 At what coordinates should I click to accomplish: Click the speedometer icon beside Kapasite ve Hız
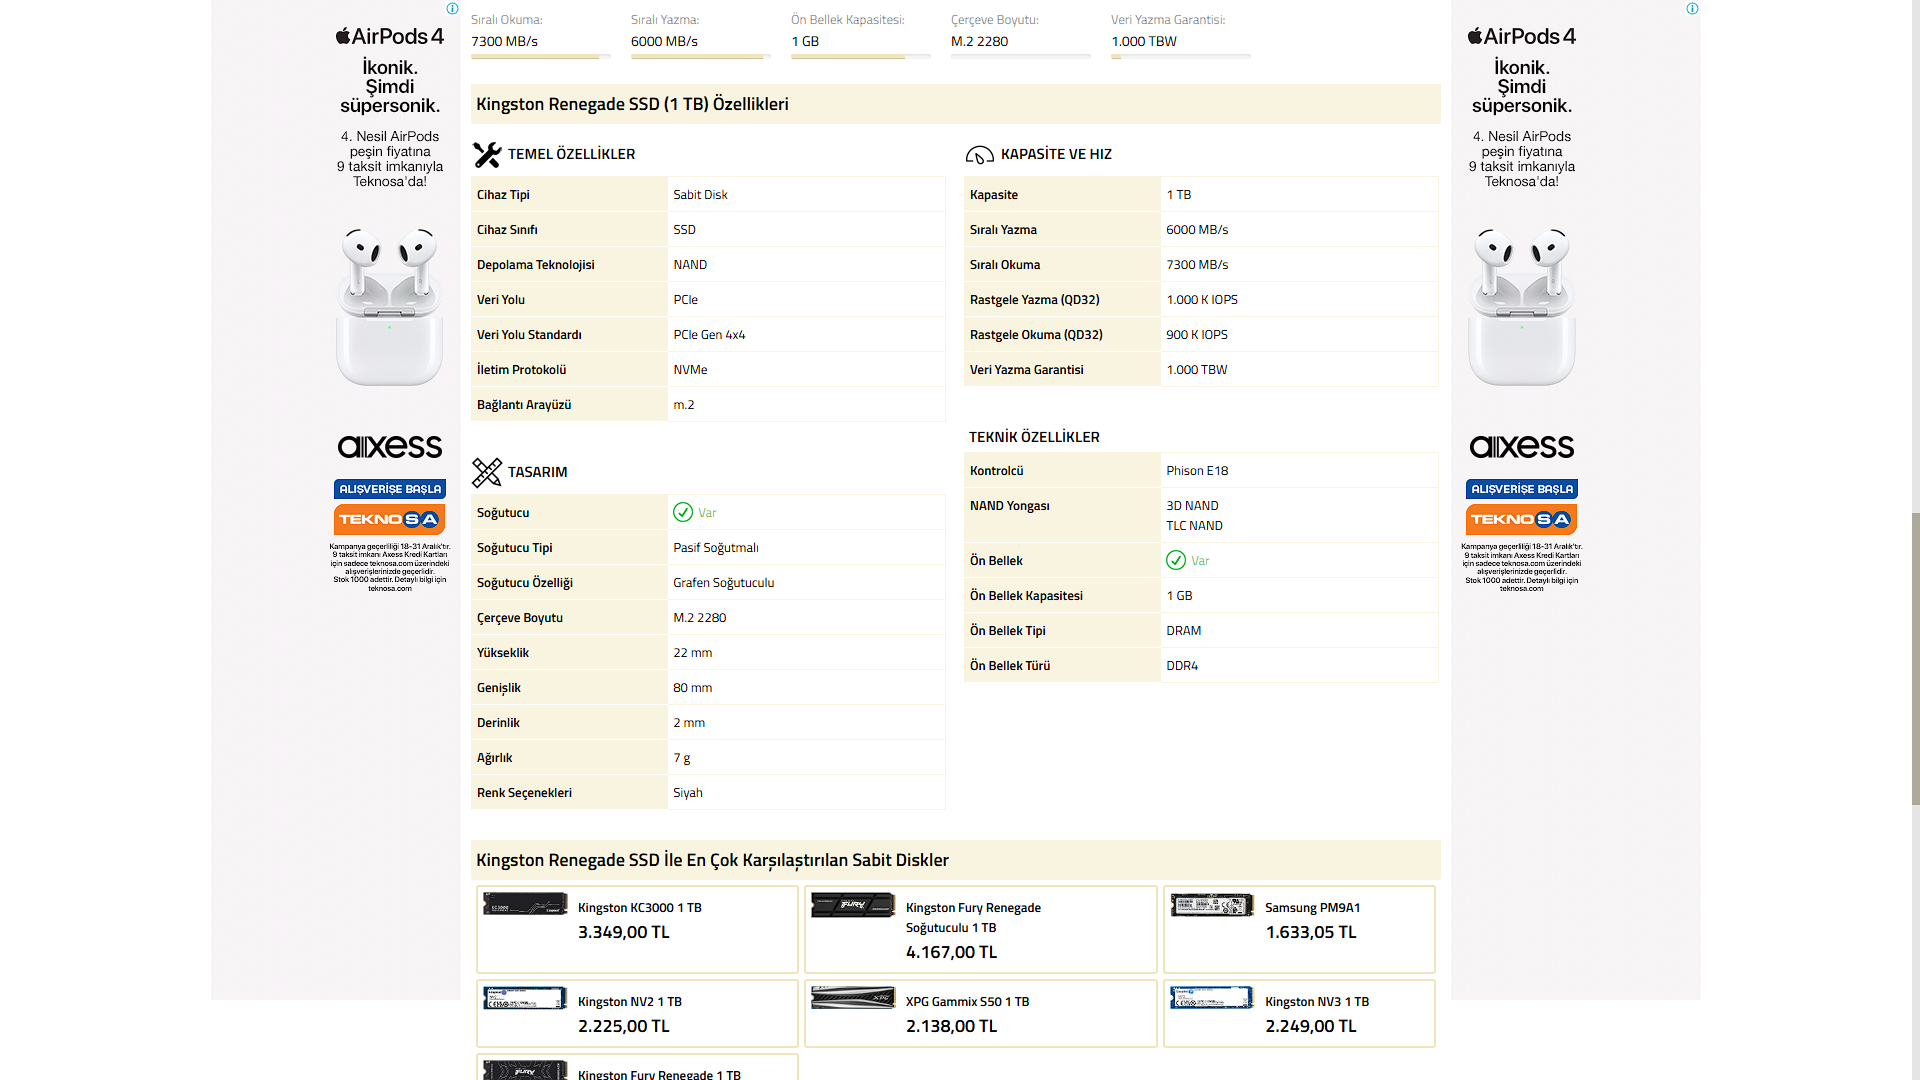979,154
